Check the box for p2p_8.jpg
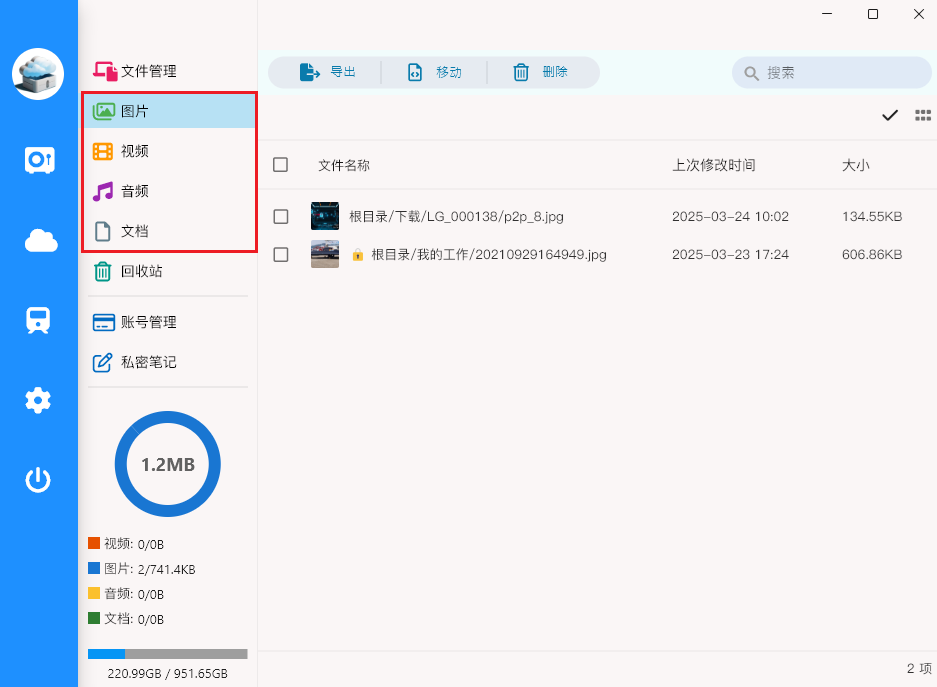Viewport: 937px width, 687px height. point(280,216)
